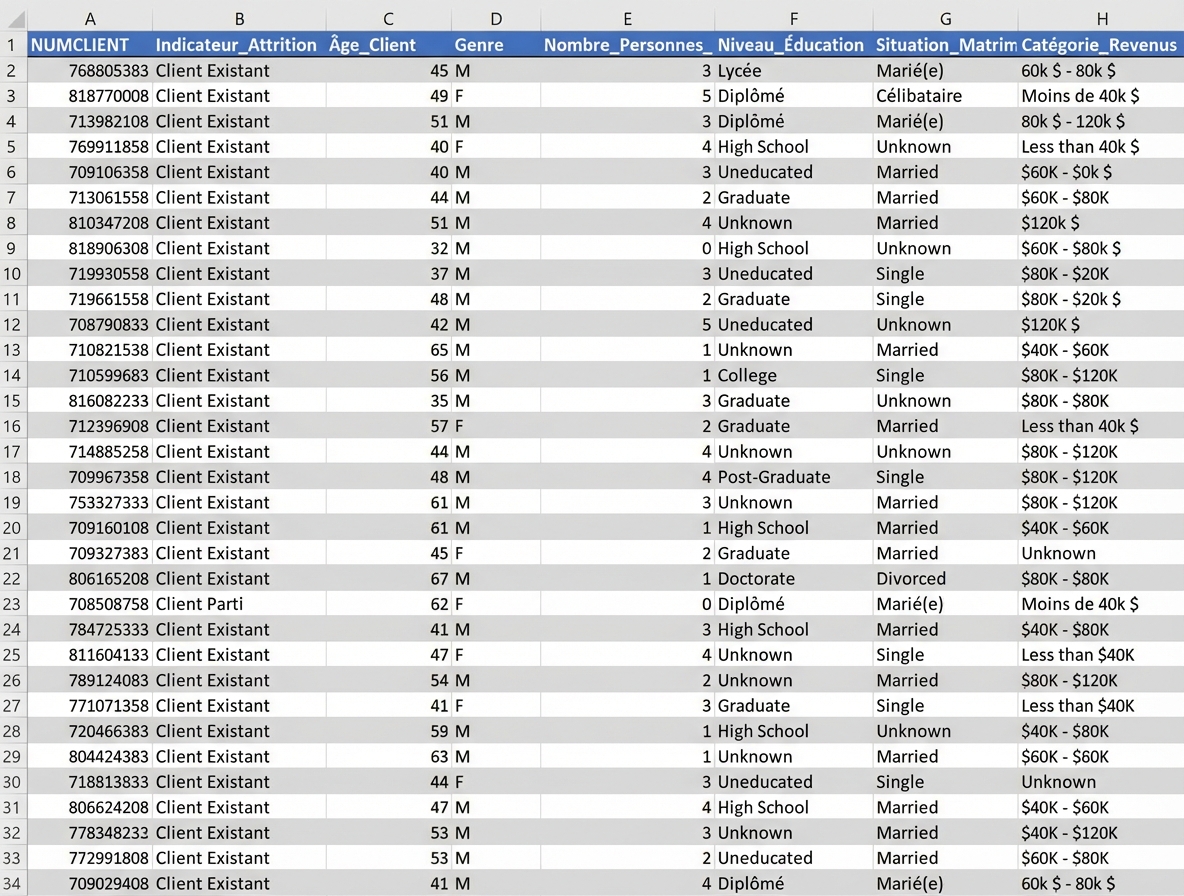
Task: Click the age 67 cell
Action: click(439, 579)
